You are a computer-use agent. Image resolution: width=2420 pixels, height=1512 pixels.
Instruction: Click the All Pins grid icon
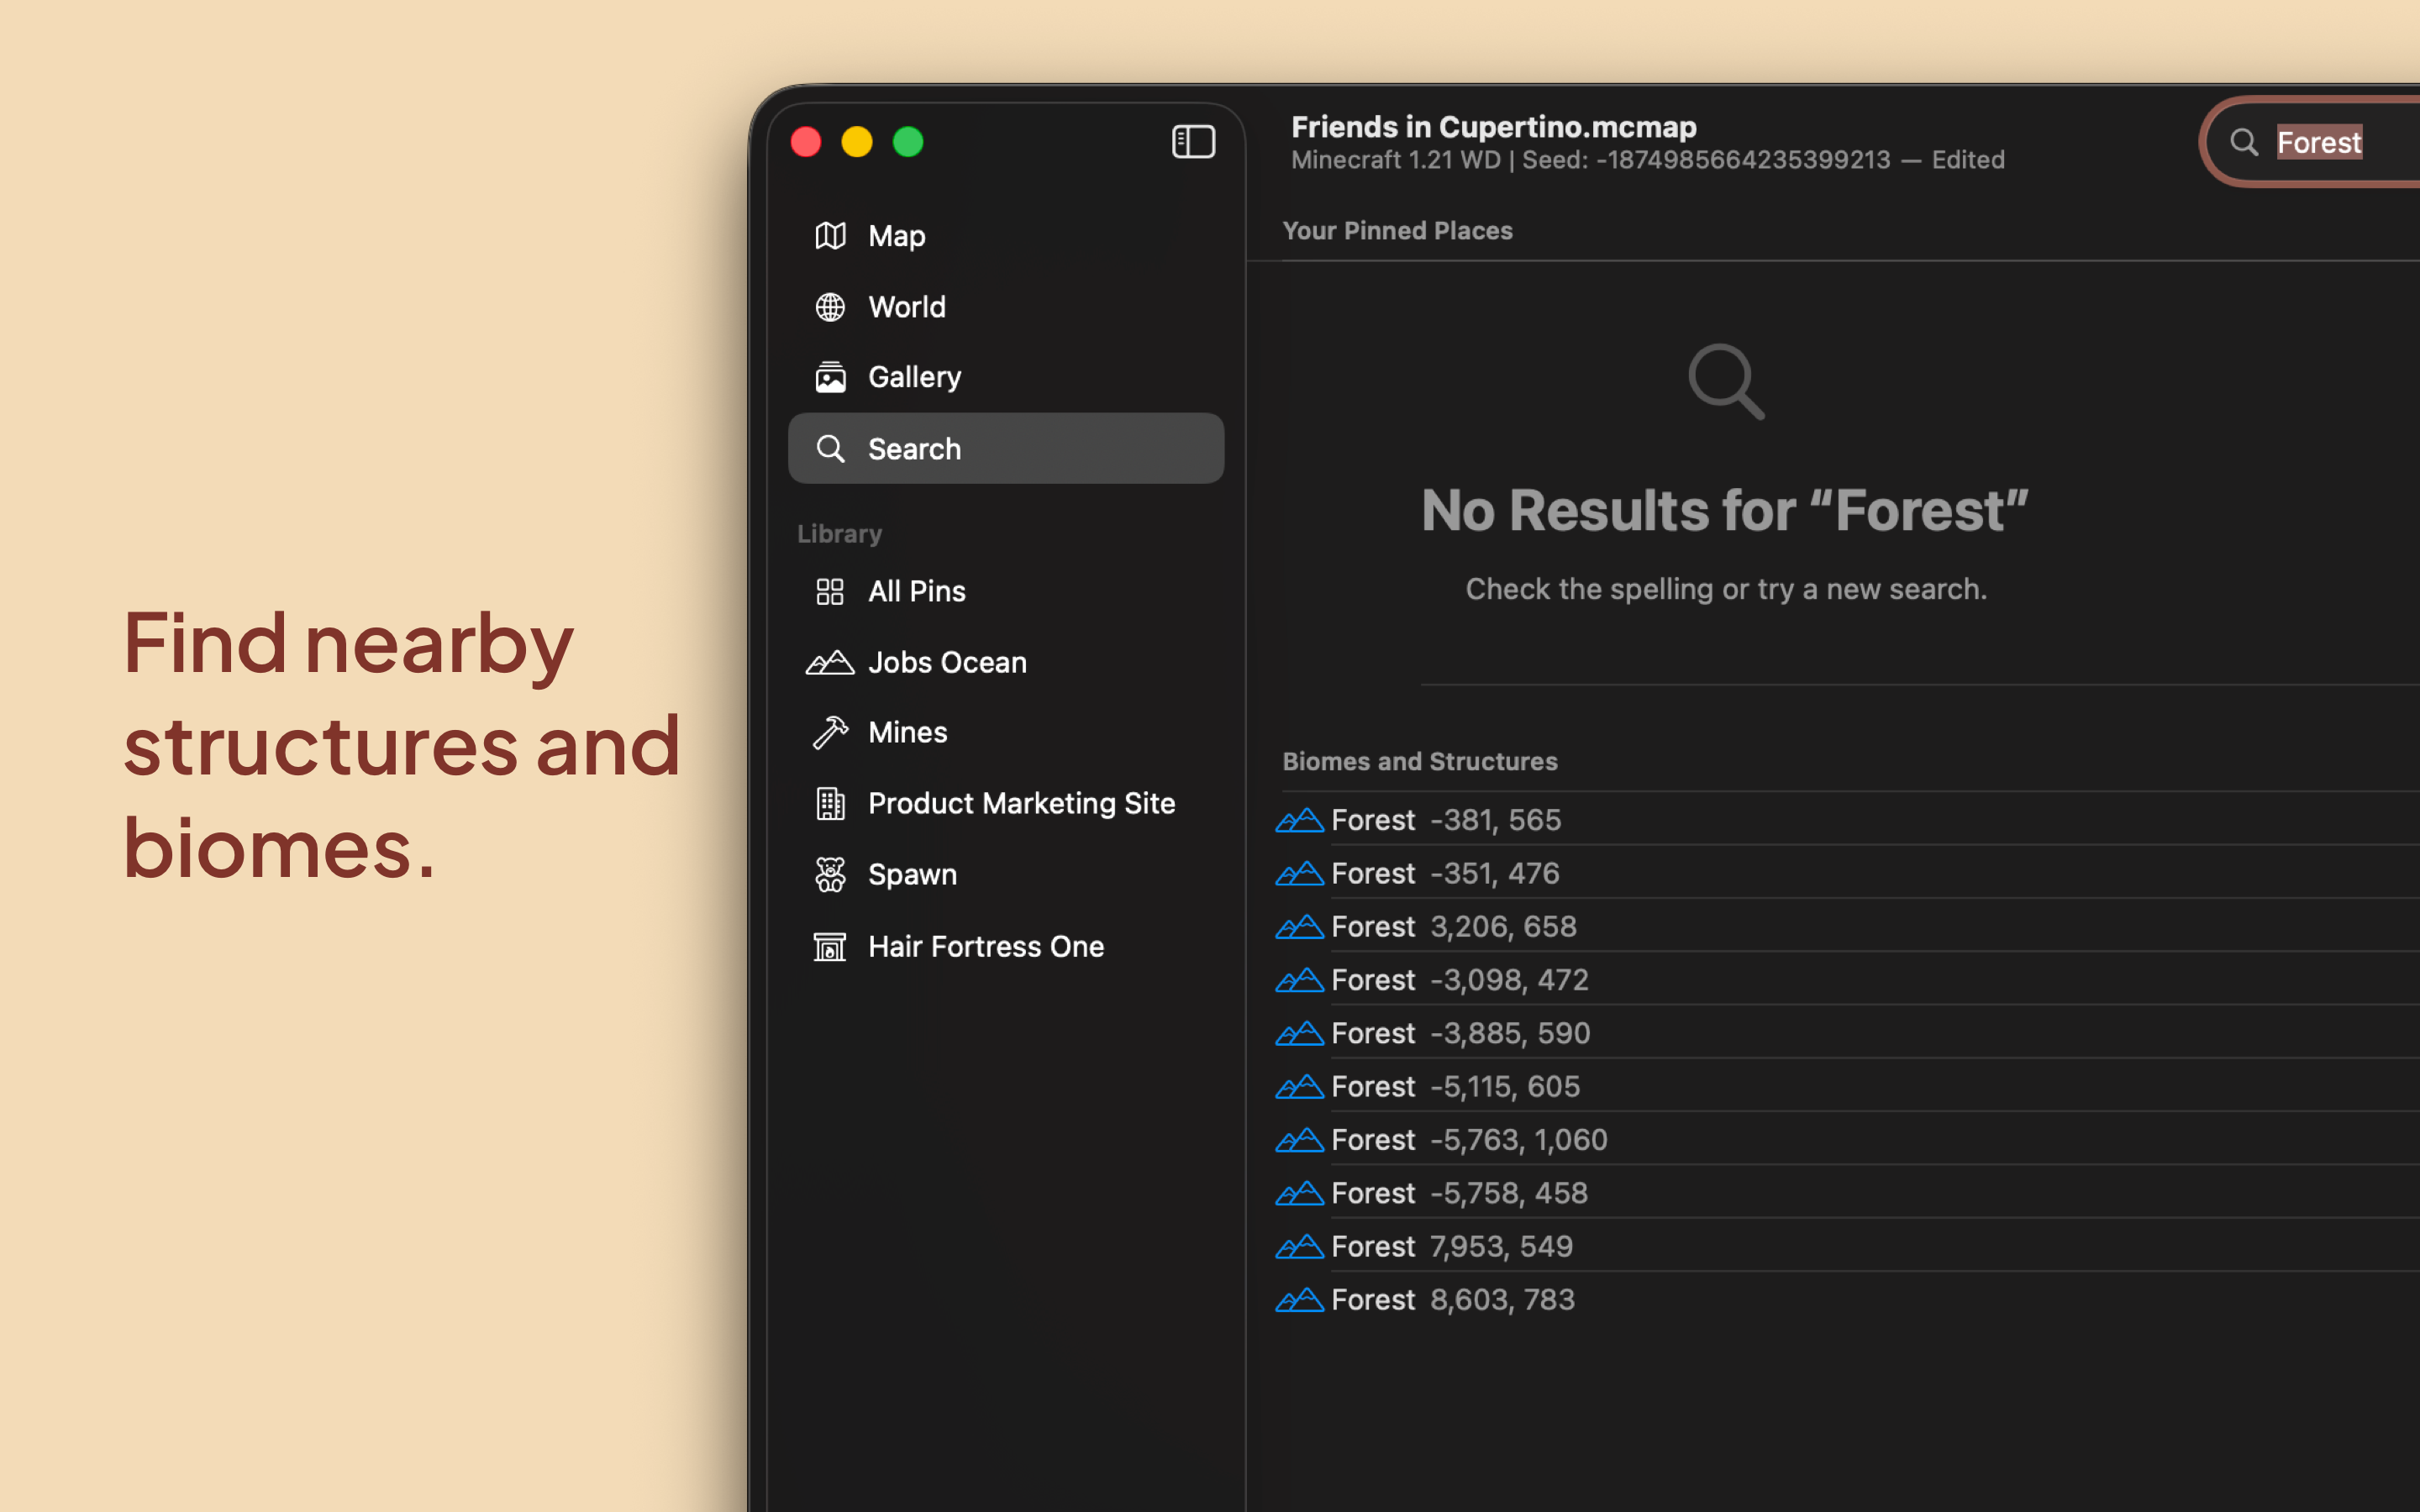click(830, 591)
